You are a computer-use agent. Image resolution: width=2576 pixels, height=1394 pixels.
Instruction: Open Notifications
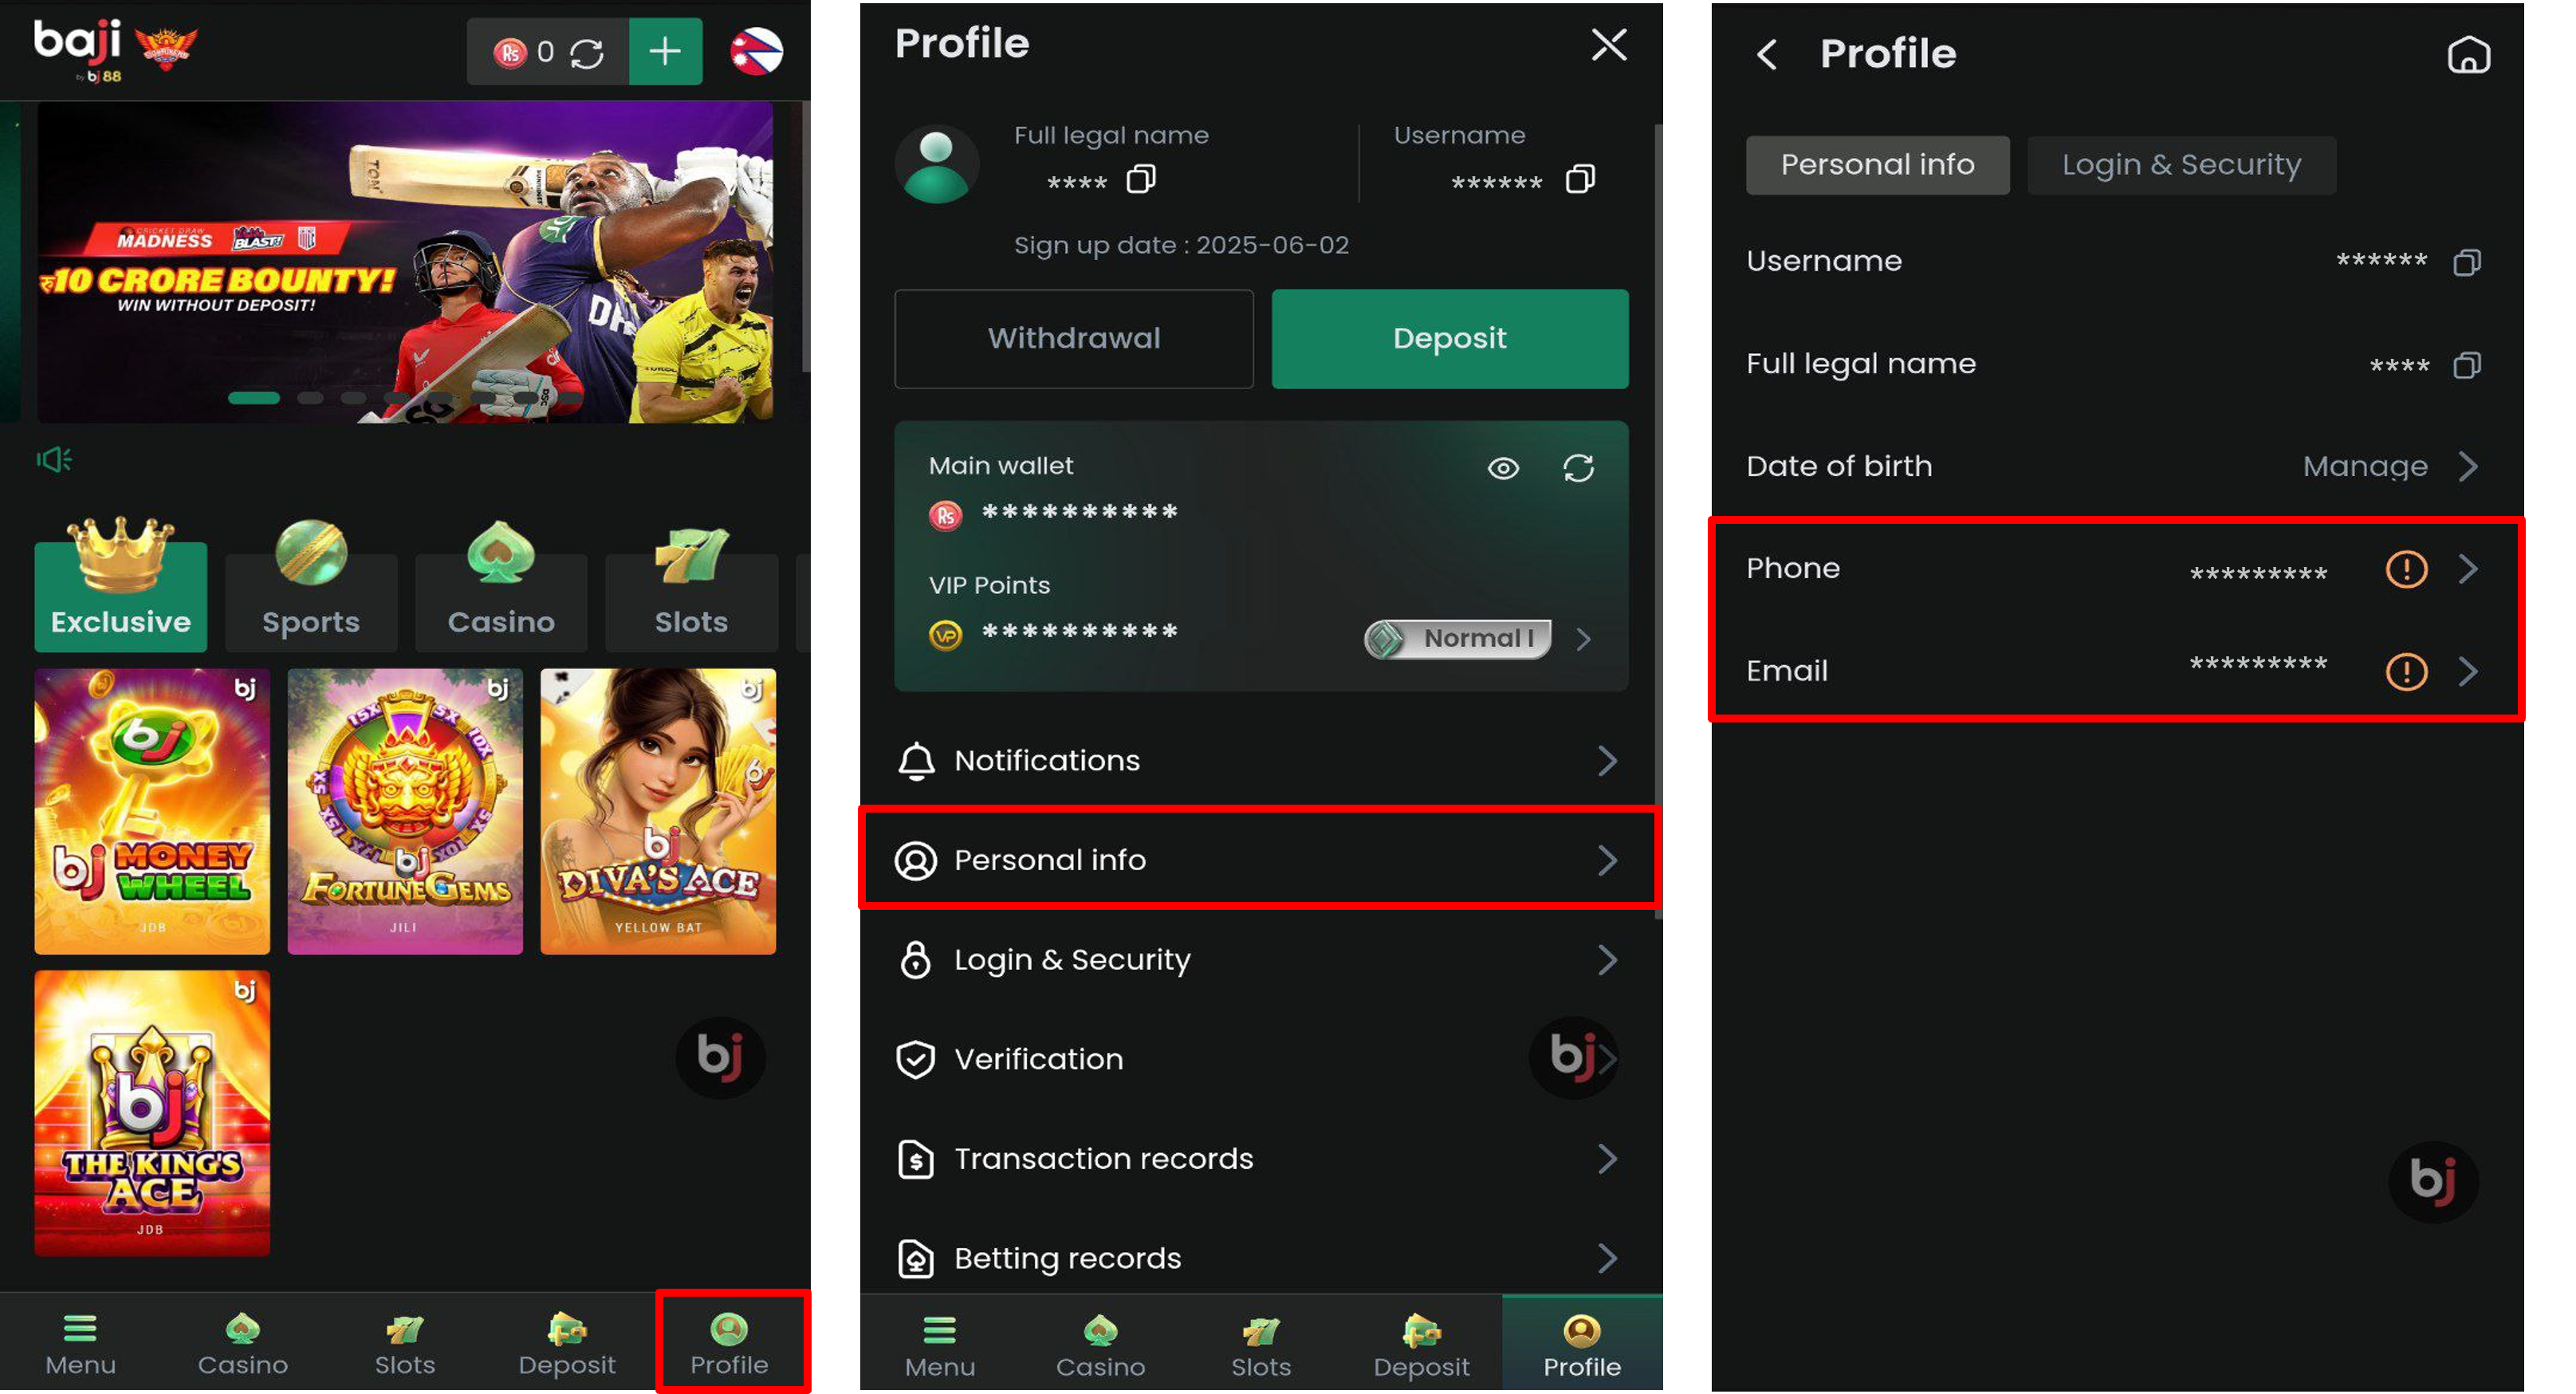click(x=1260, y=761)
